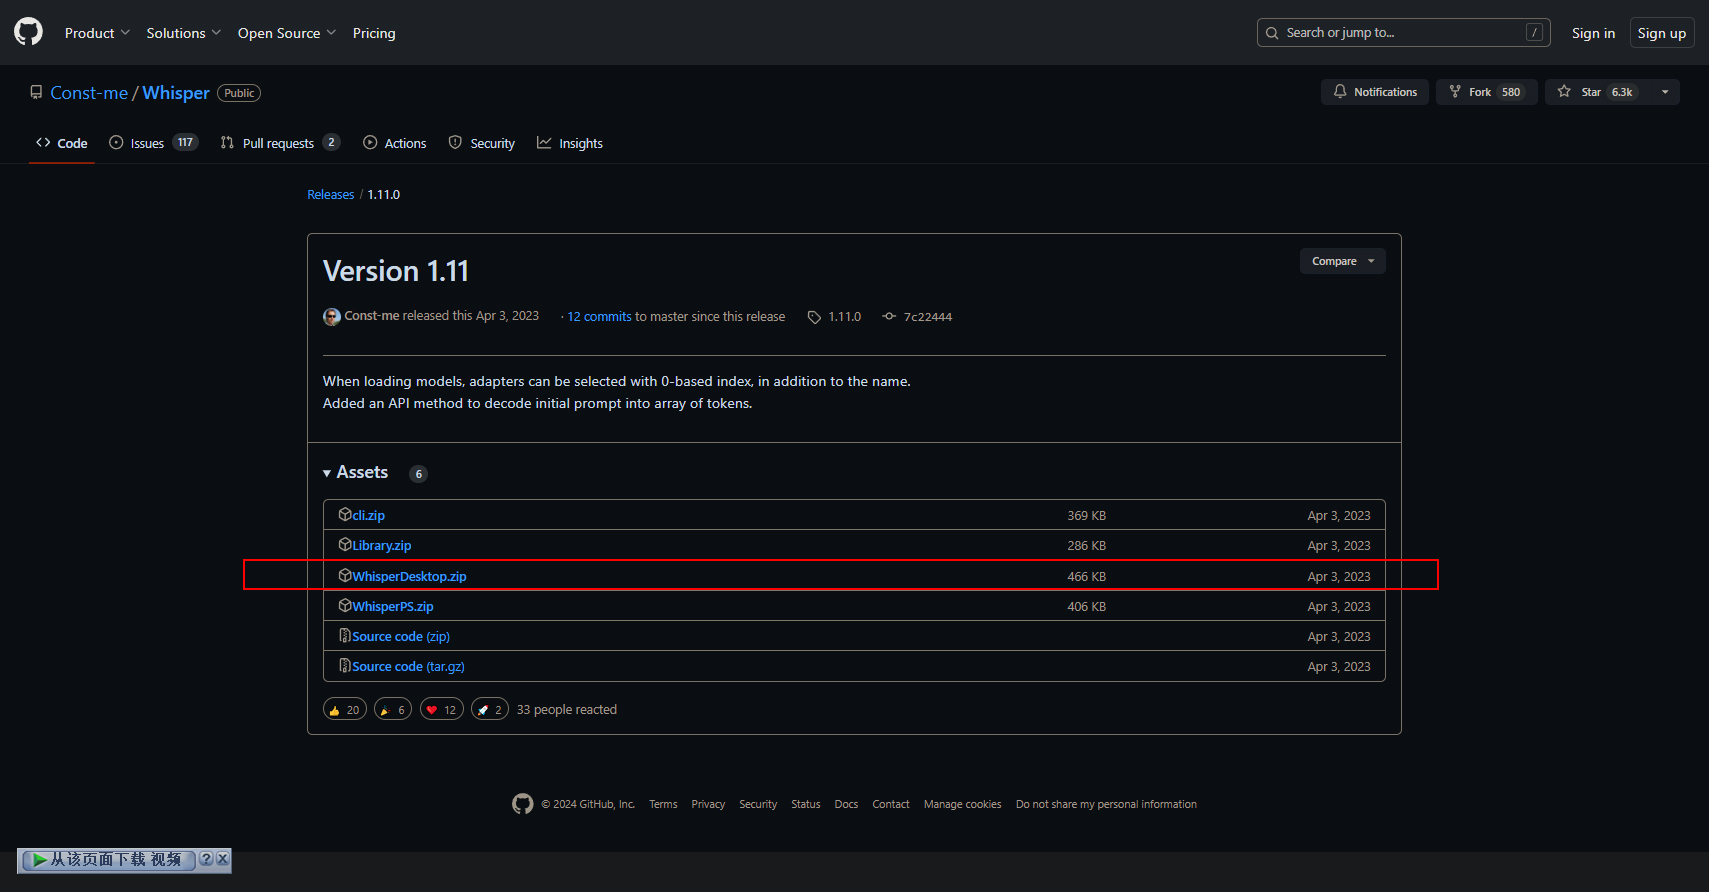This screenshot has height=892, width=1709.
Task: Download WhisperPS.zip
Action: [392, 607]
